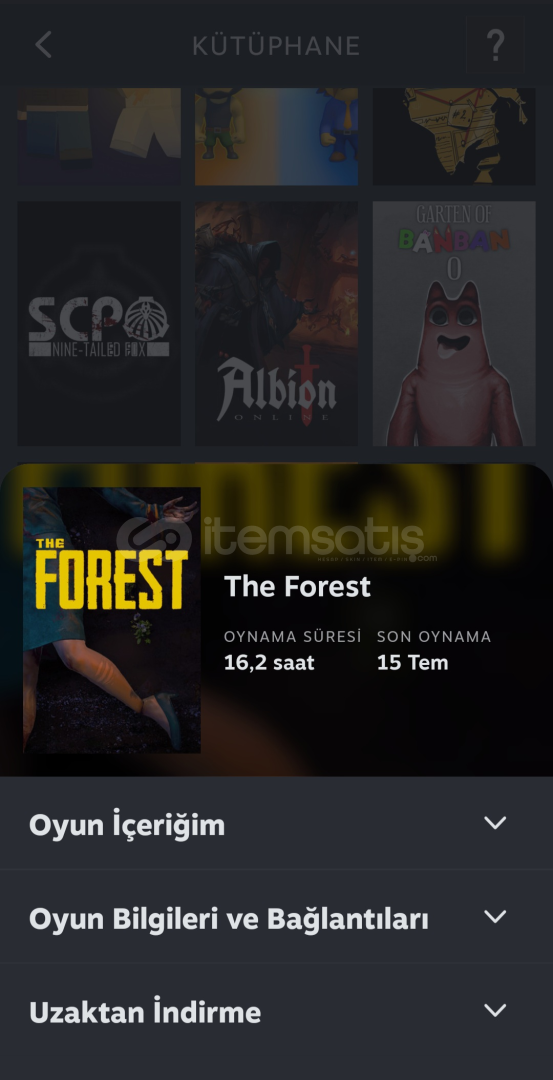This screenshot has height=1080, width=553.
Task: Select the blocky character game tile
Action: pyautogui.click(x=99, y=136)
